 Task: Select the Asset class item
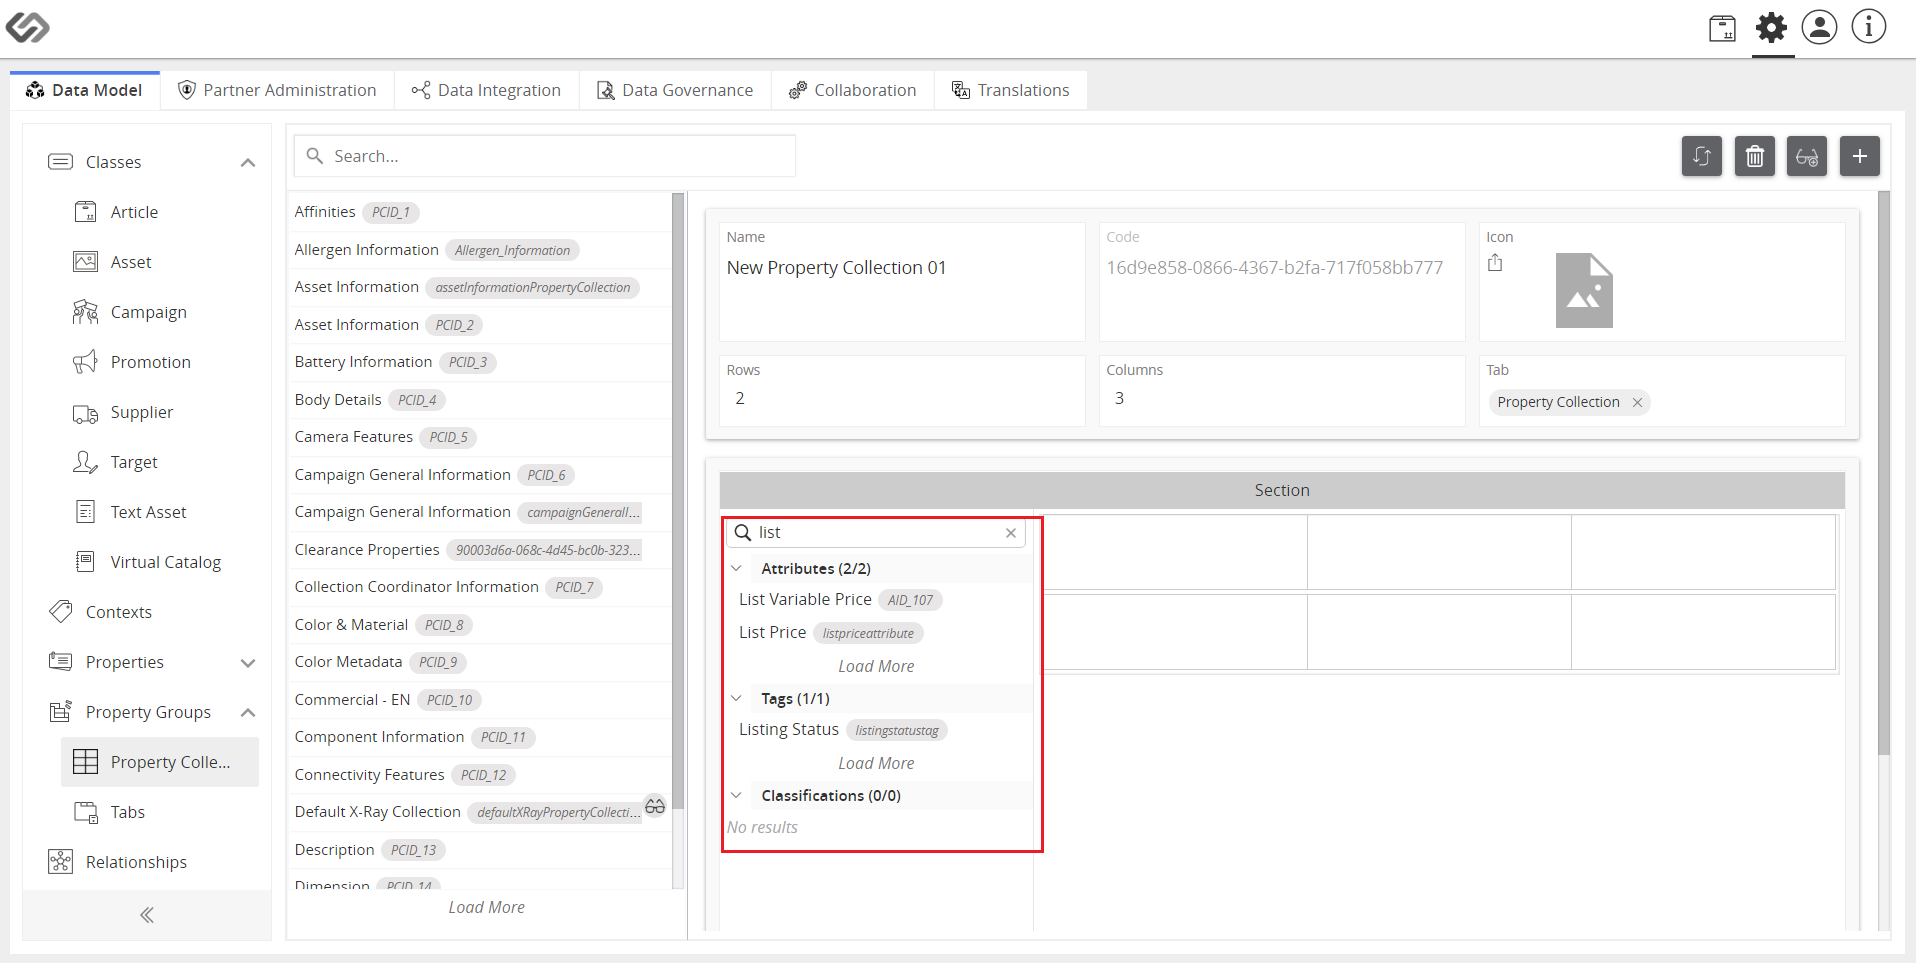coord(160,262)
